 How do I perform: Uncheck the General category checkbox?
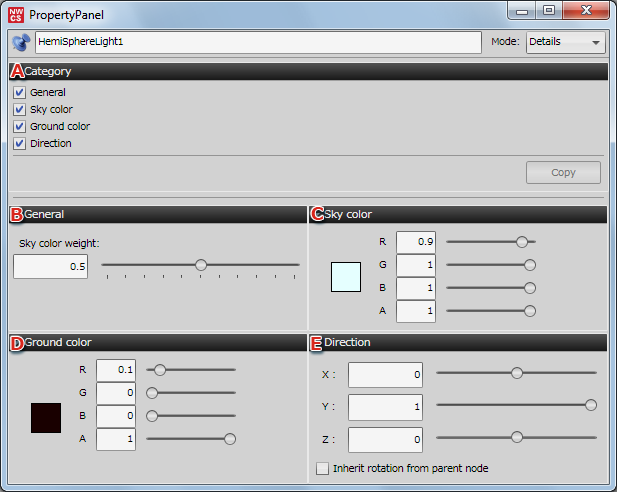pyautogui.click(x=20, y=92)
